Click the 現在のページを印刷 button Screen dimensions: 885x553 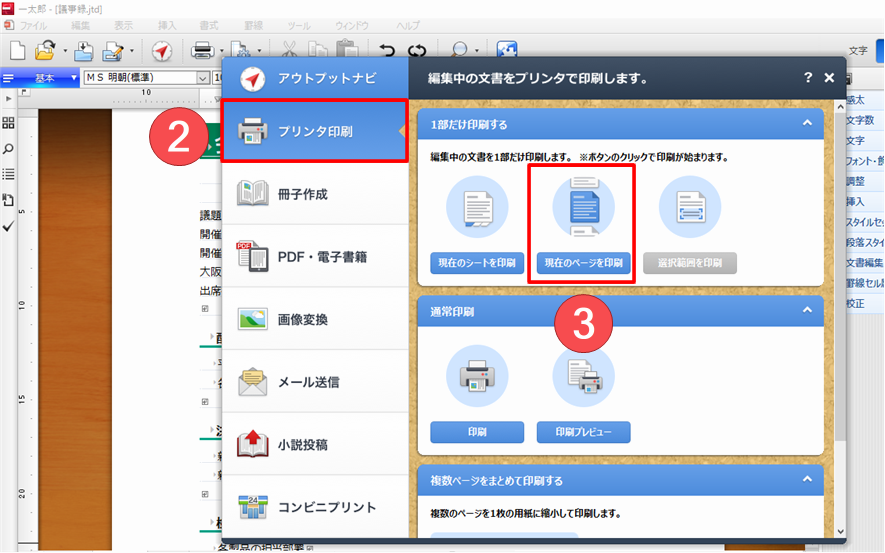point(583,263)
